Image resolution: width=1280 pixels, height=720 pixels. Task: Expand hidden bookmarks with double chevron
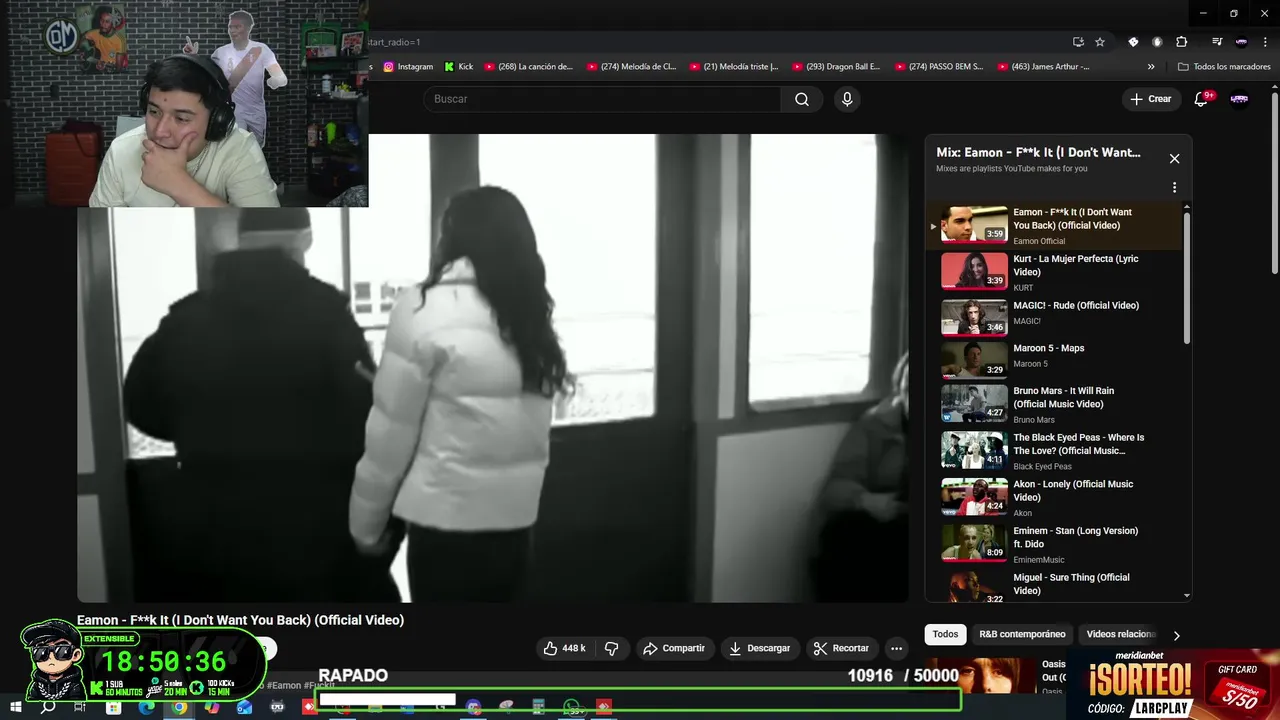[x=1151, y=67]
